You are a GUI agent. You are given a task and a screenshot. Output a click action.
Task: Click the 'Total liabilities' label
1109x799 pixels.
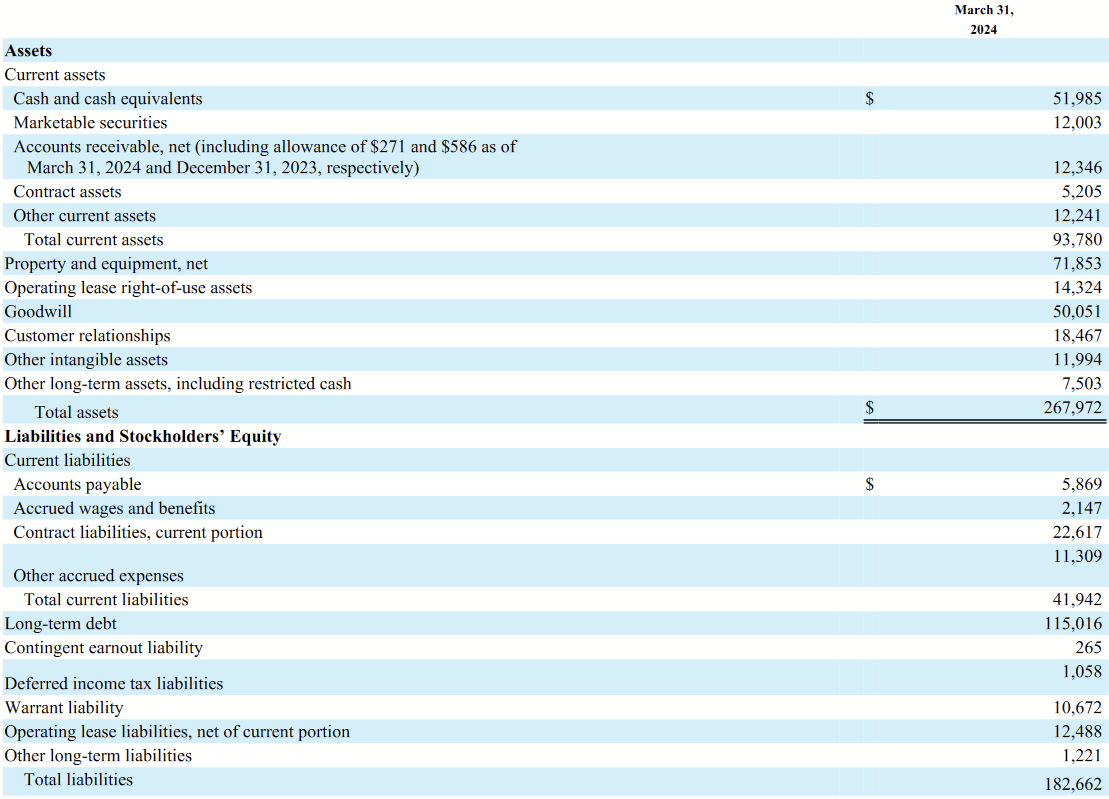79,780
